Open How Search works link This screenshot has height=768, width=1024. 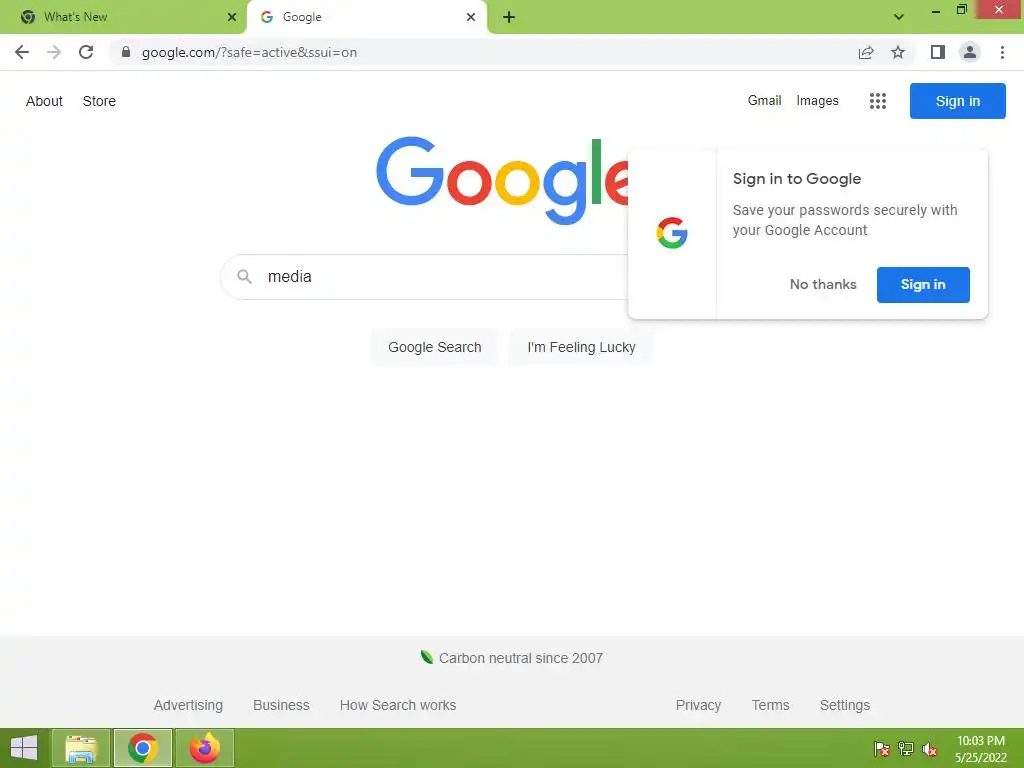pos(398,705)
